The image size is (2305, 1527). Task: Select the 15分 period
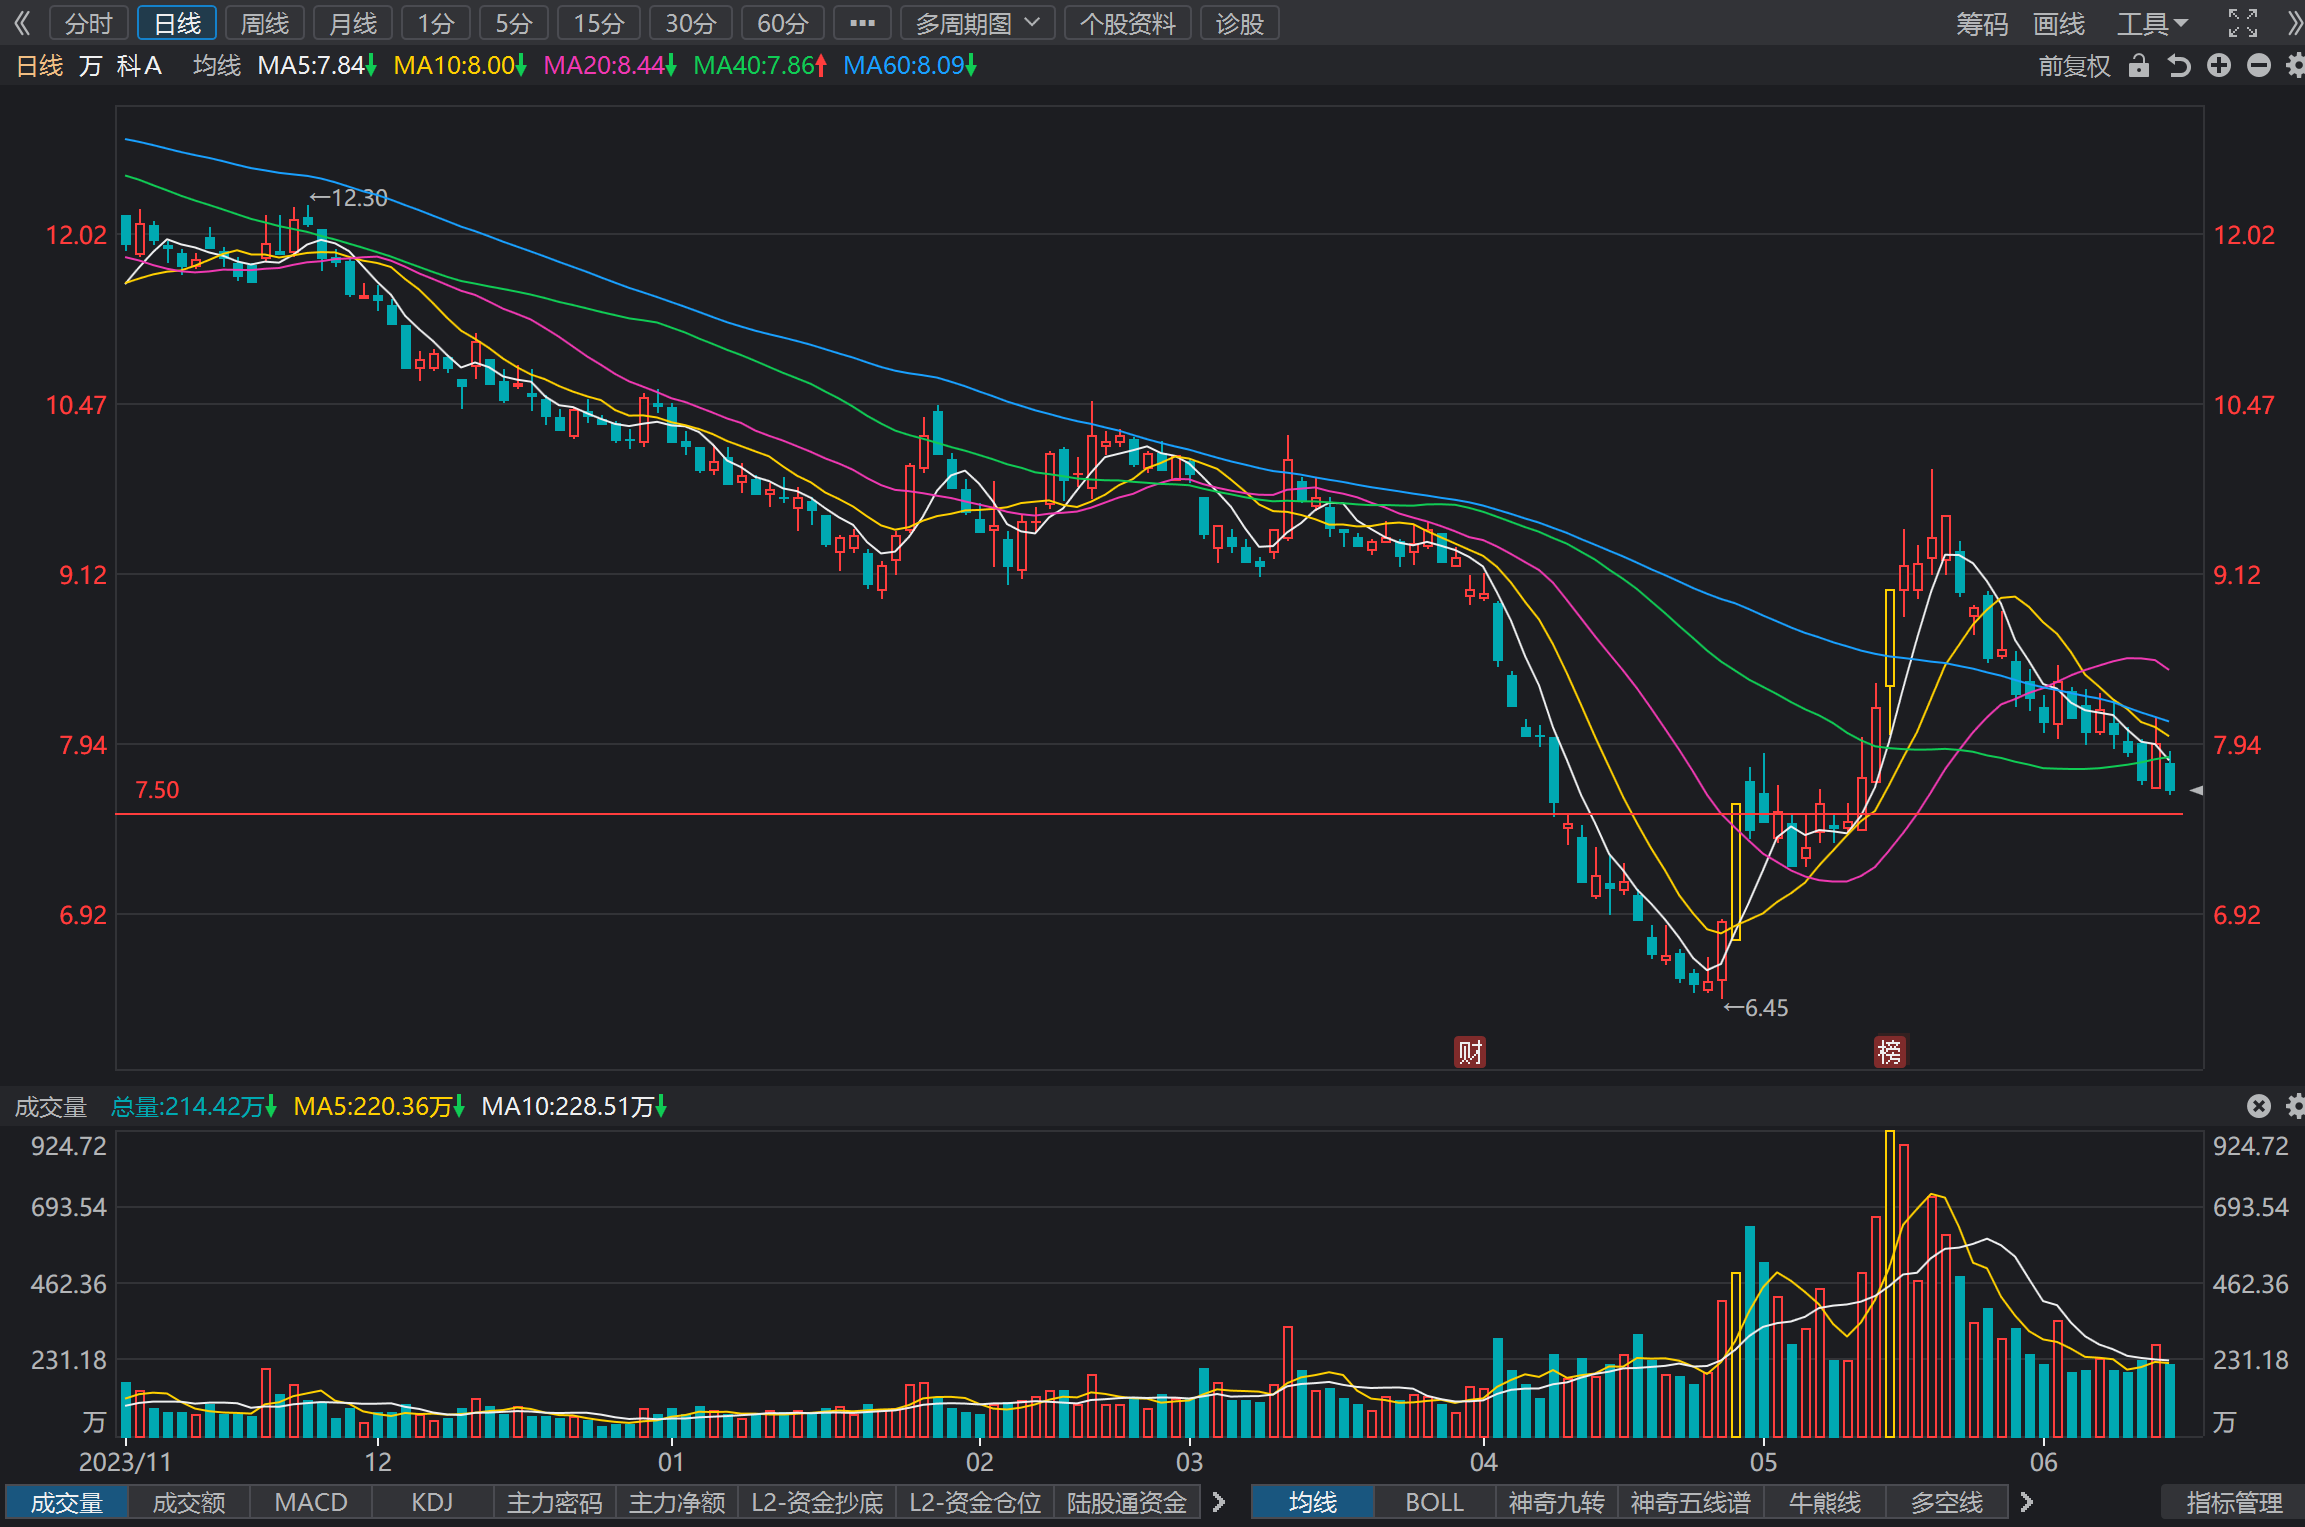599,22
